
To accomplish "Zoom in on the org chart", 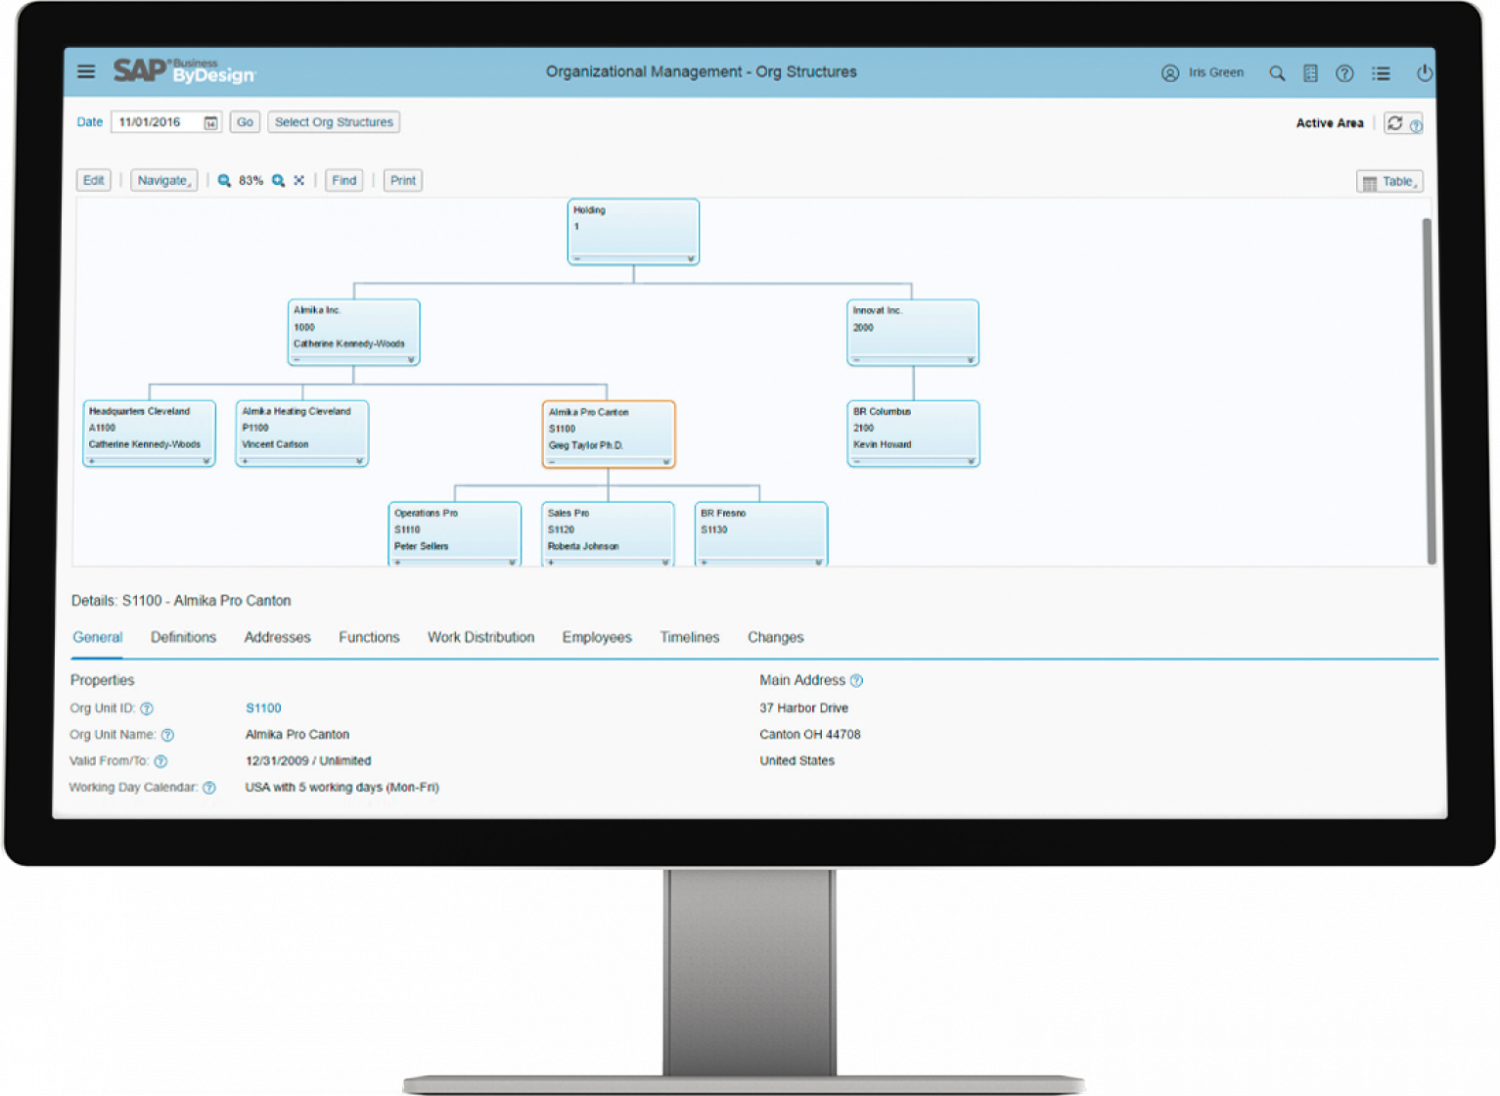I will tap(279, 181).
